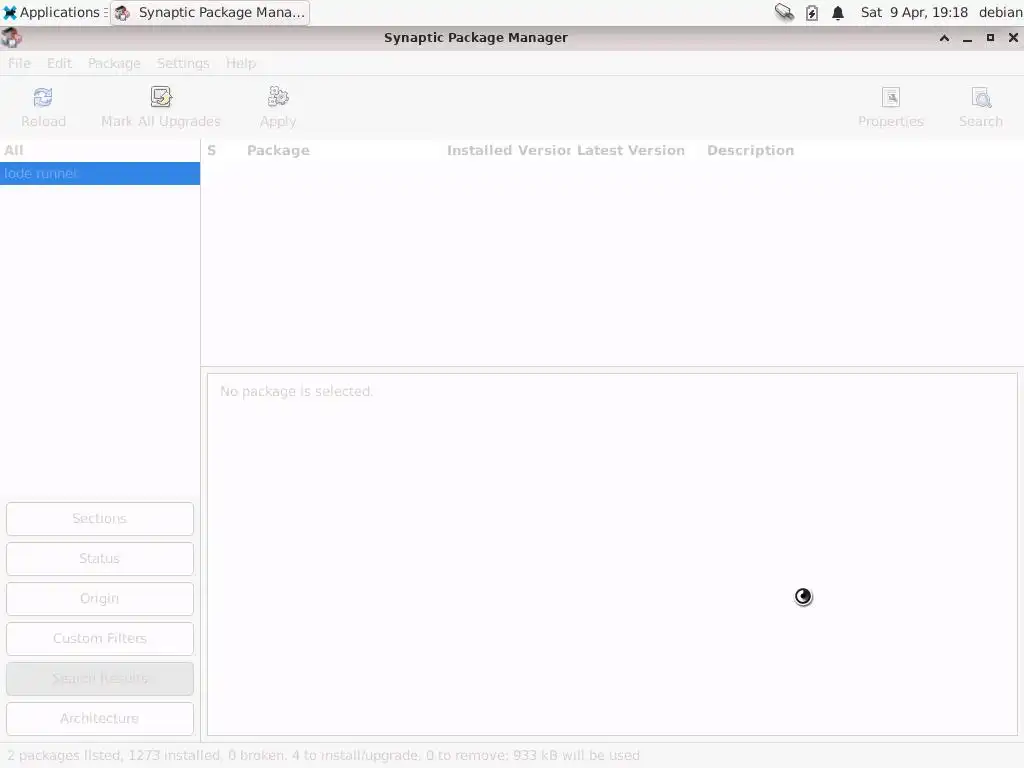Click the network connection tray icon
This screenshot has height=768, width=1024.
tap(784, 12)
